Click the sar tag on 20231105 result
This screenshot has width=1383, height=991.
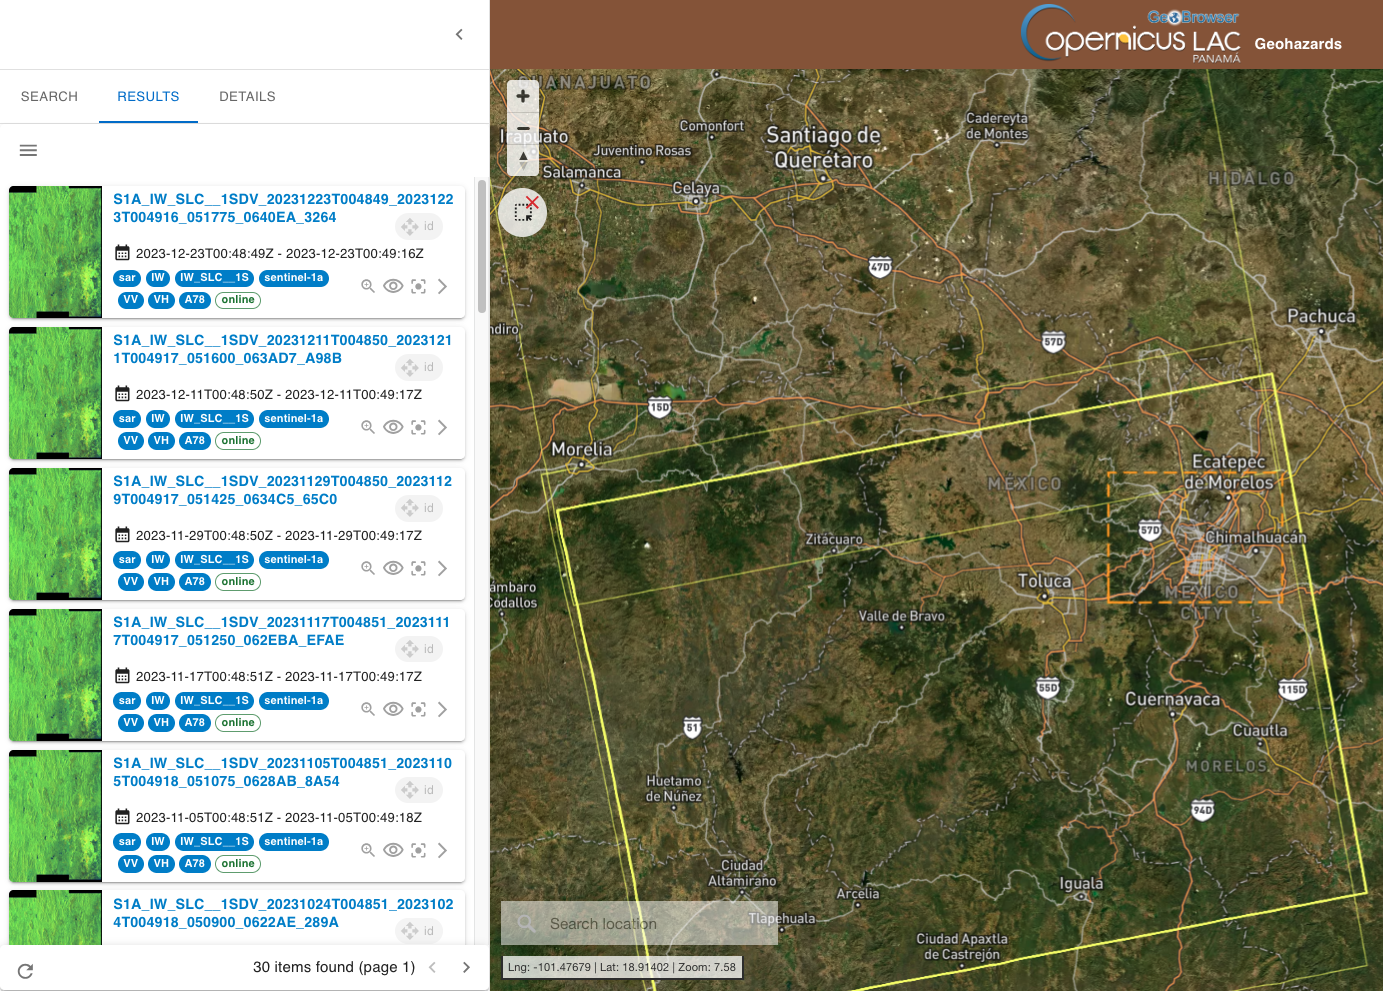pyautogui.click(x=127, y=842)
